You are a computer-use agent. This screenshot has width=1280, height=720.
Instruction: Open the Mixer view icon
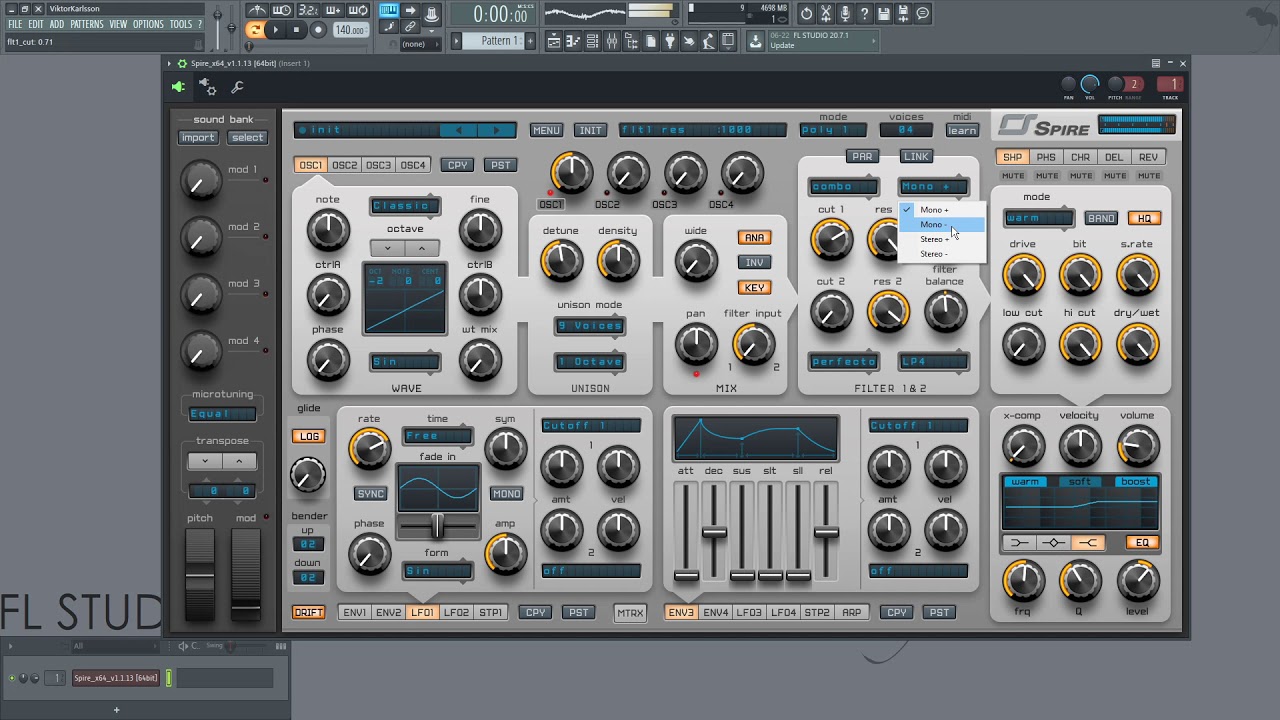click(x=612, y=41)
